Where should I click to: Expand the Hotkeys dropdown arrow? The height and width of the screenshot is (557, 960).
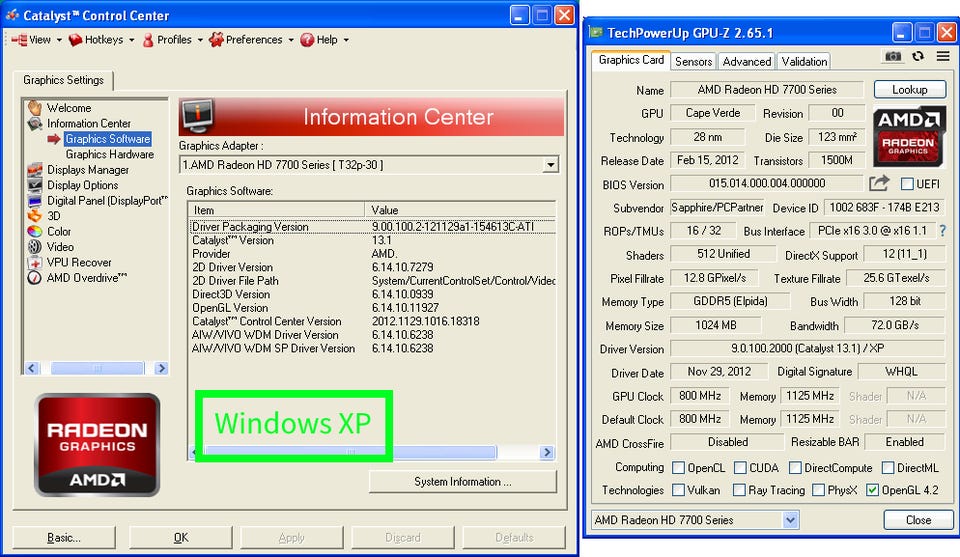(x=132, y=40)
